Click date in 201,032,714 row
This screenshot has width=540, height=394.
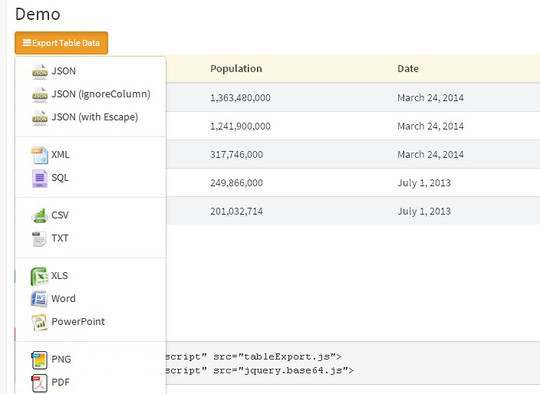coord(424,211)
